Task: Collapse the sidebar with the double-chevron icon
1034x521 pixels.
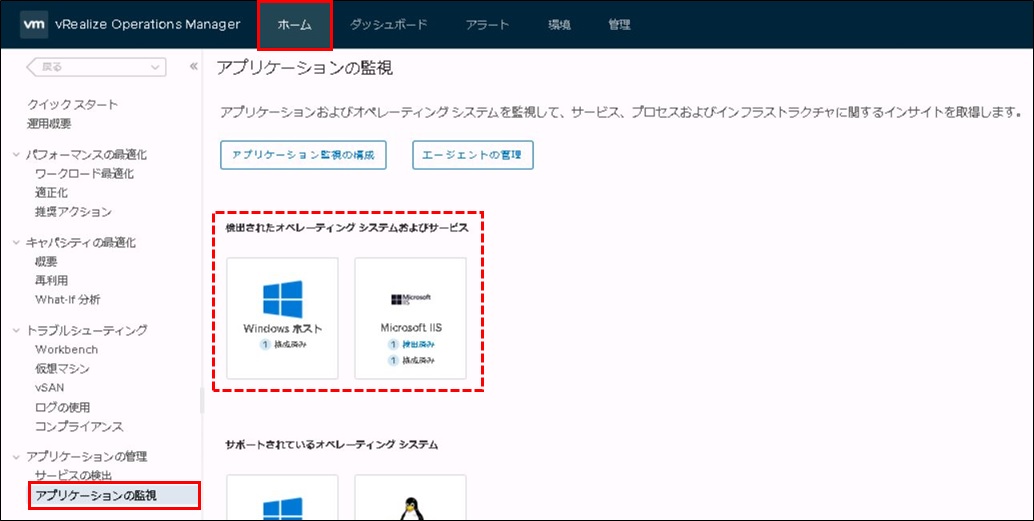Action: [x=194, y=67]
